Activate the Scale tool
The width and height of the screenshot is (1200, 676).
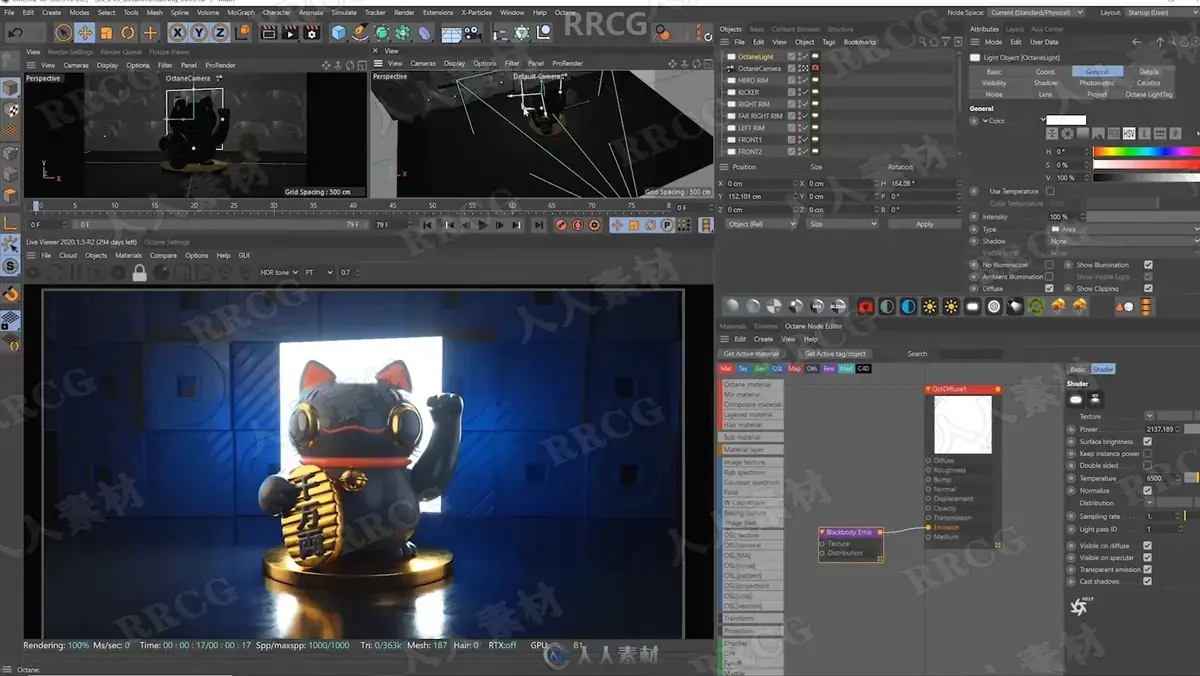click(x=106, y=33)
